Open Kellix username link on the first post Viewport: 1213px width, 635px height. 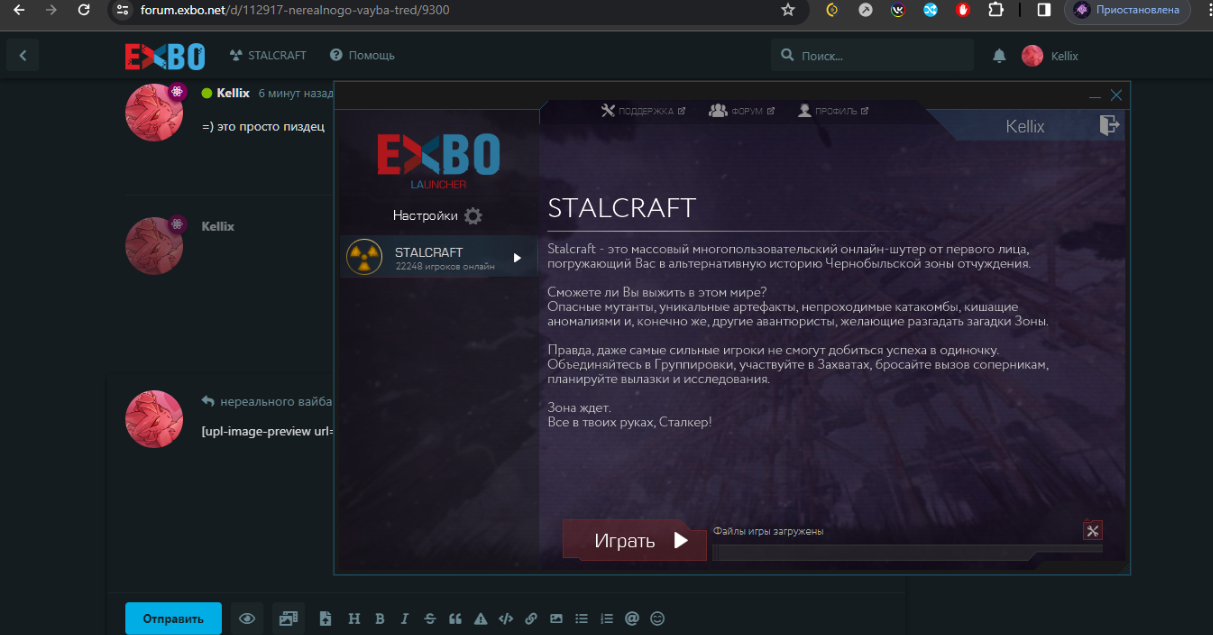pyautogui.click(x=233, y=93)
